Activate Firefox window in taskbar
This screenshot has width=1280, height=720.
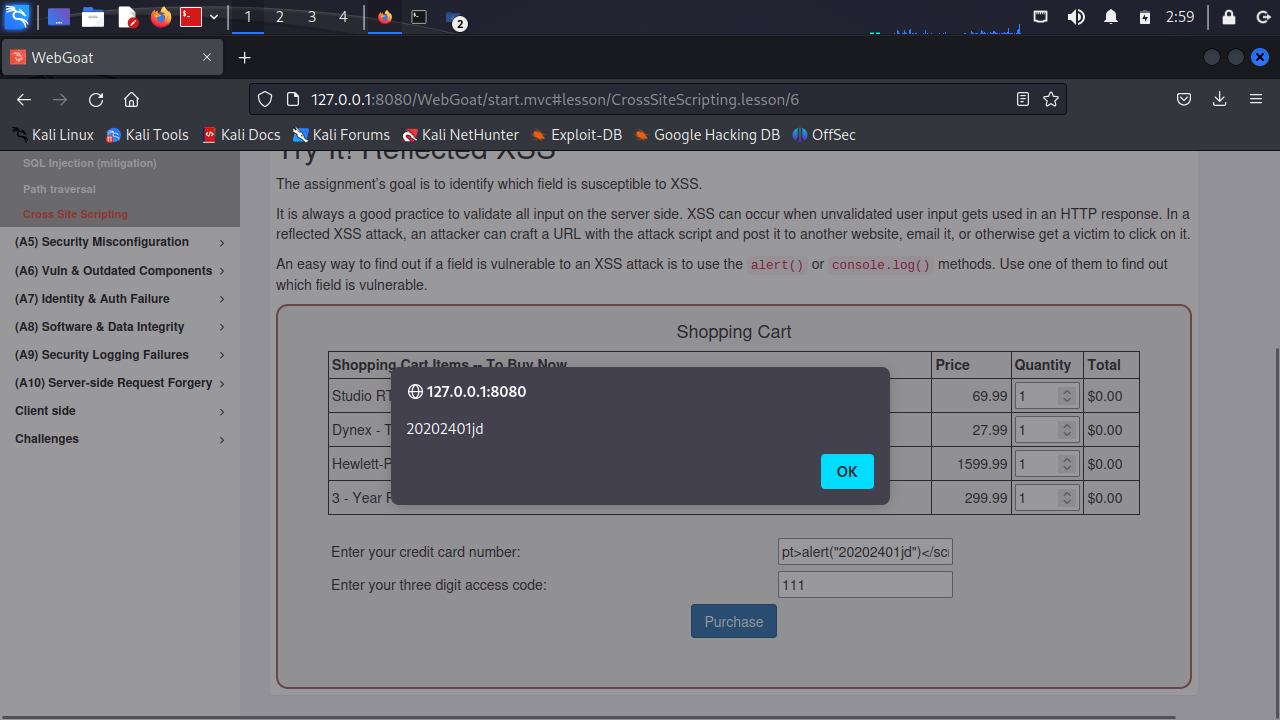click(385, 17)
